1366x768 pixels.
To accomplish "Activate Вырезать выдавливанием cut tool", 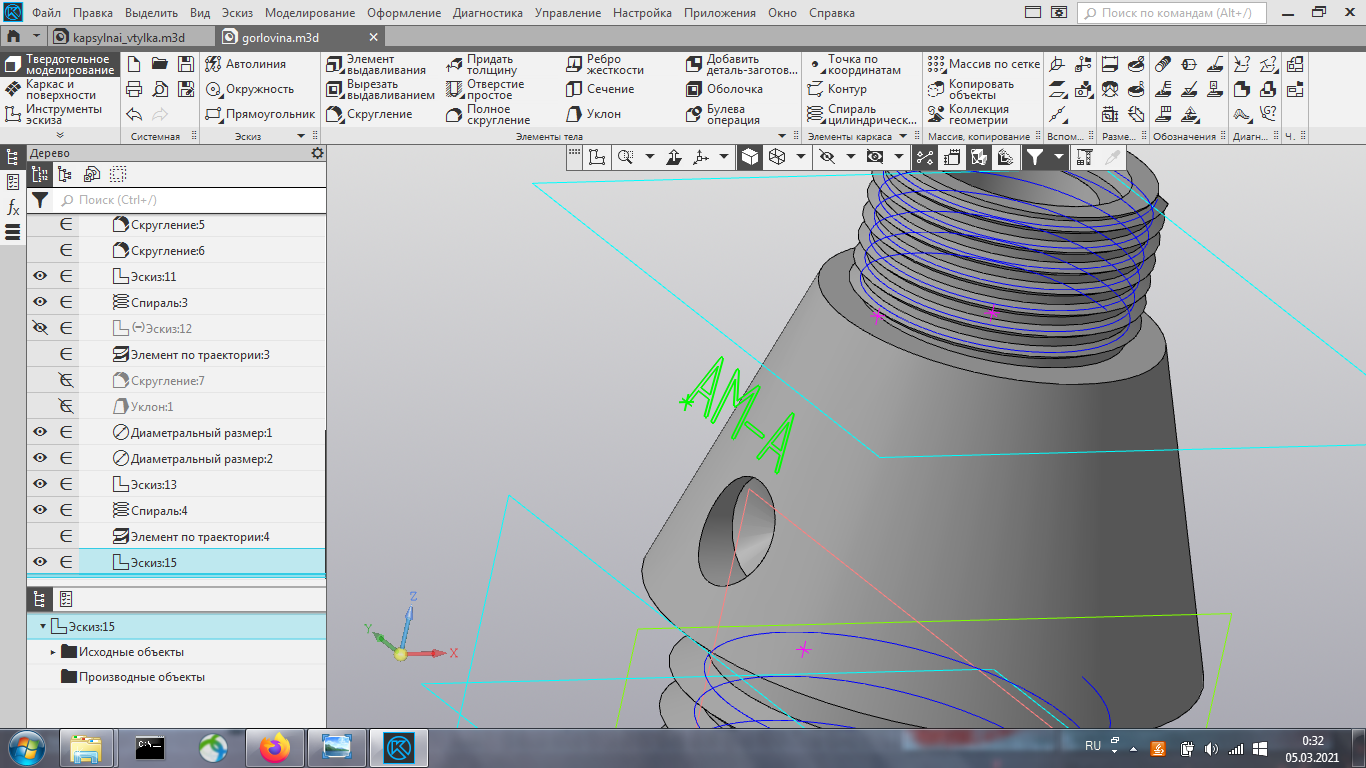I will coord(380,89).
